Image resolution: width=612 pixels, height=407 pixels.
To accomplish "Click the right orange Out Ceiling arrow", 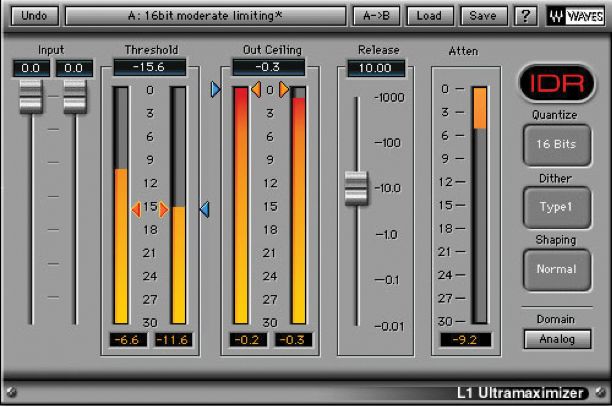I will pyautogui.click(x=284, y=90).
